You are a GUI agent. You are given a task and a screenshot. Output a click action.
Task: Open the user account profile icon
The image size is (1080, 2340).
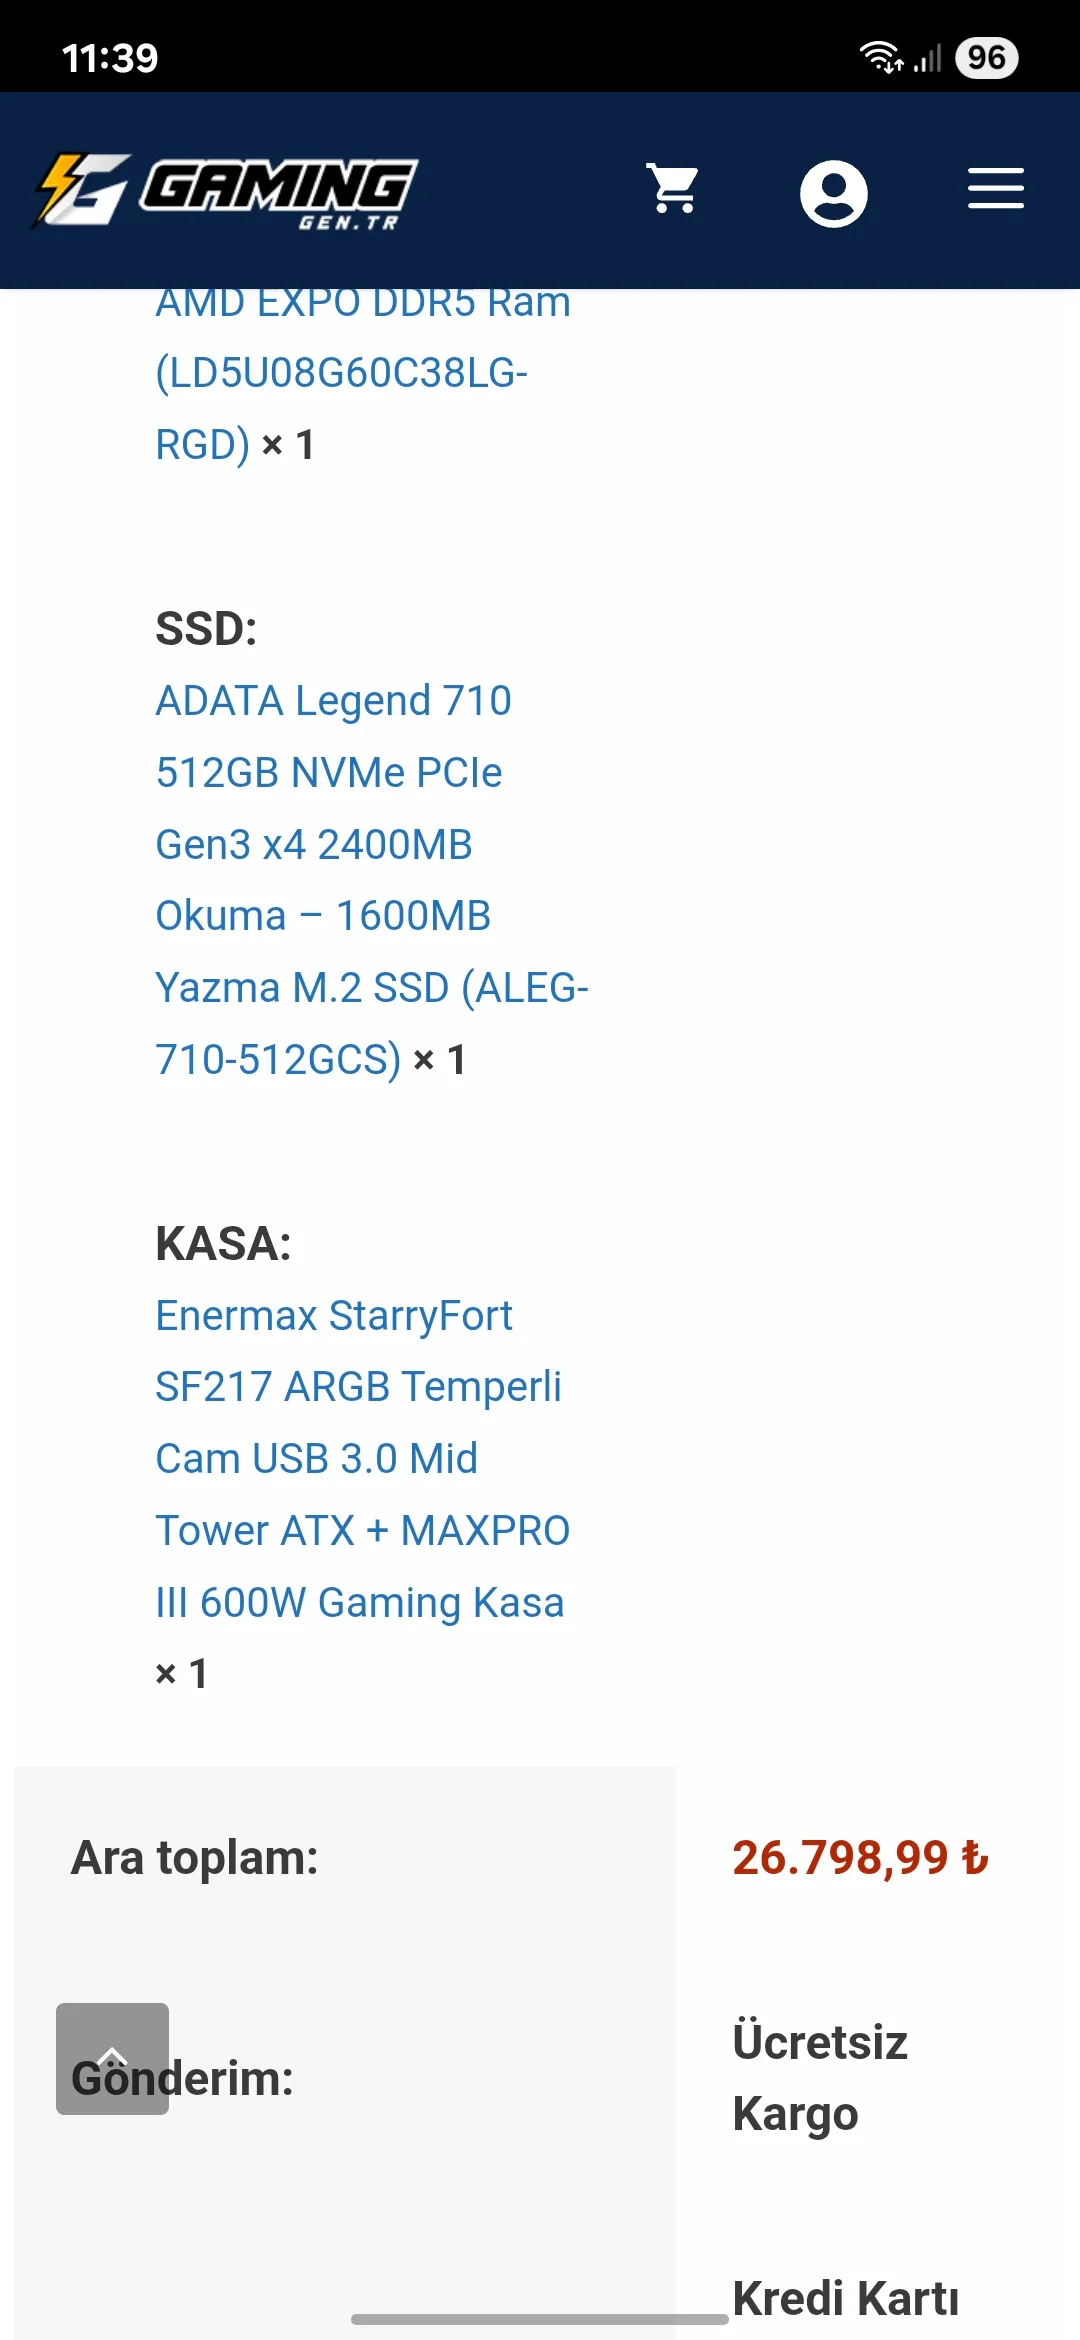tap(833, 193)
